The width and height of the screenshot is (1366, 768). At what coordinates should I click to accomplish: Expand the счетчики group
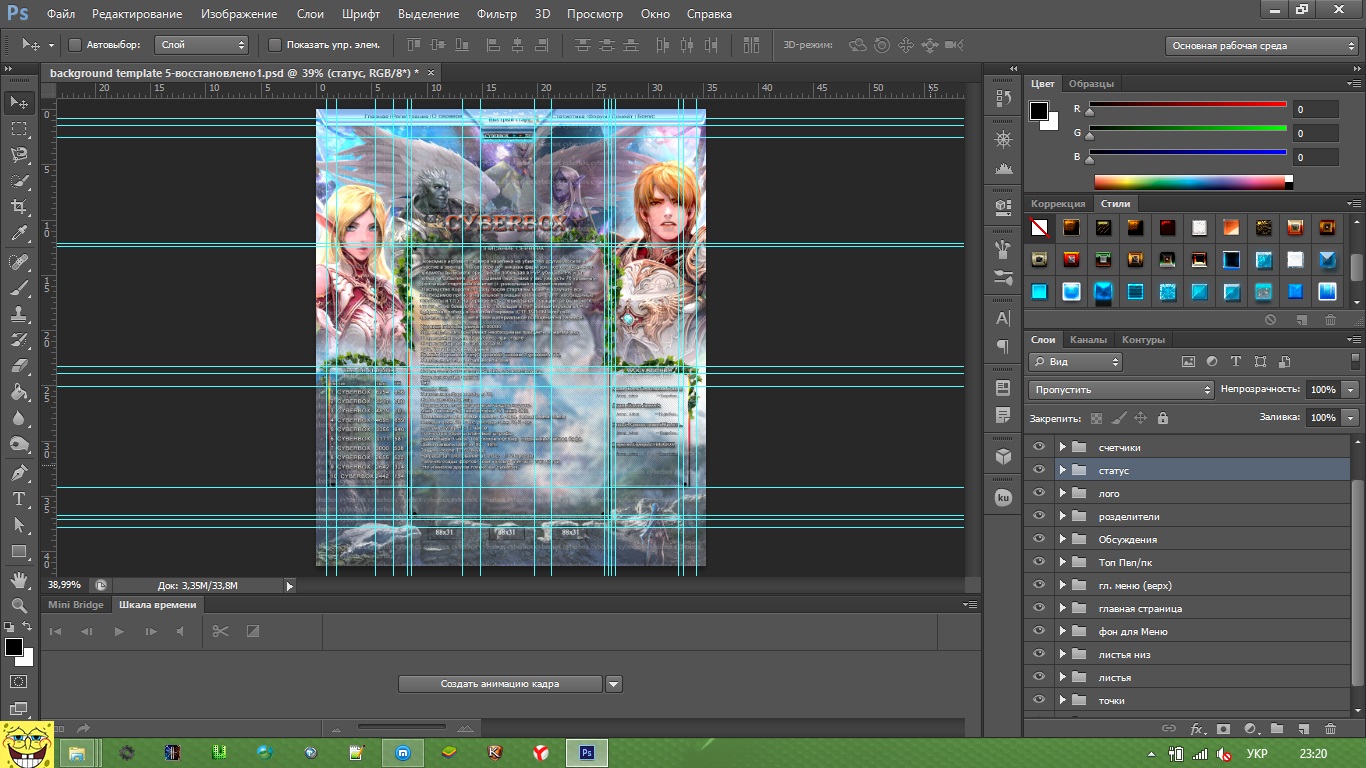(x=1063, y=447)
